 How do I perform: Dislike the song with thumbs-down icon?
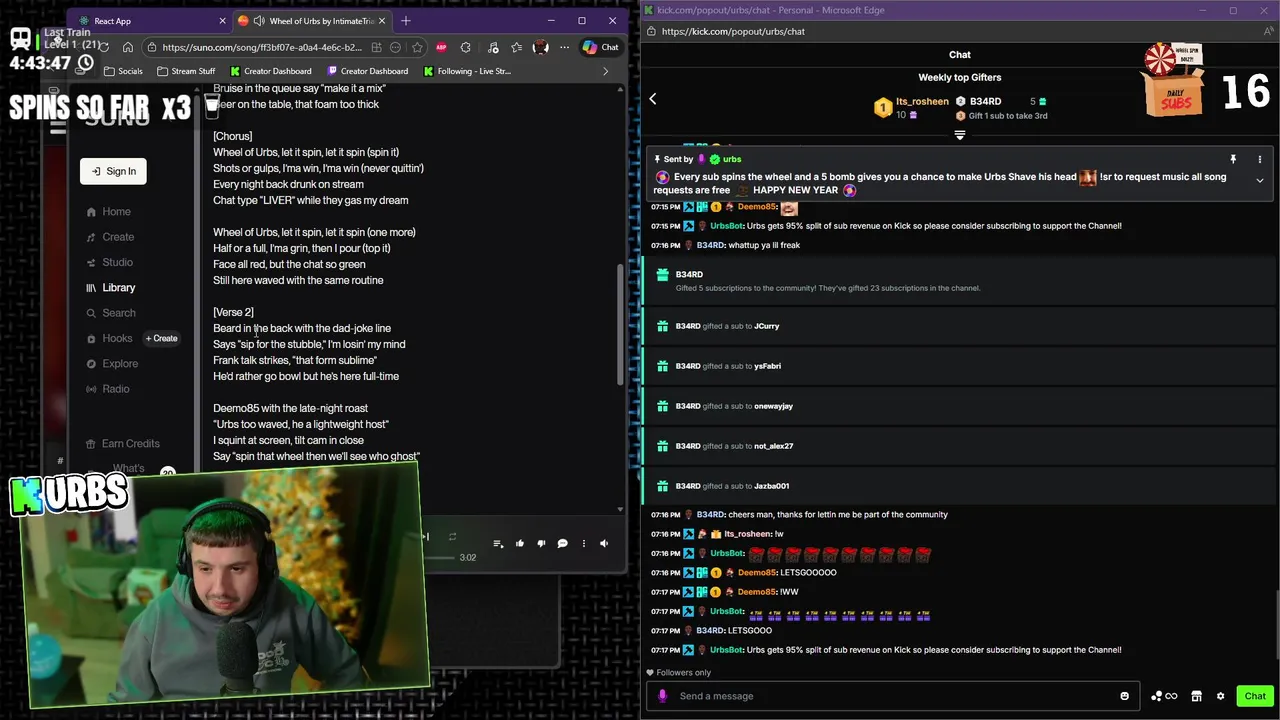541,543
